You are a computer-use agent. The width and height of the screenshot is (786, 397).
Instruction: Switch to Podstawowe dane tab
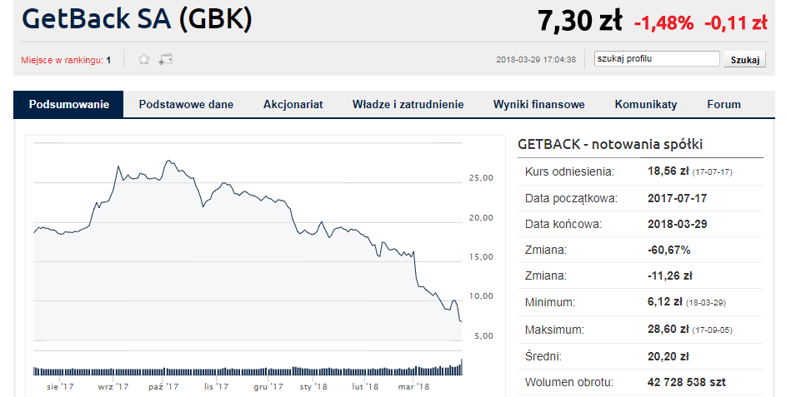click(x=186, y=104)
